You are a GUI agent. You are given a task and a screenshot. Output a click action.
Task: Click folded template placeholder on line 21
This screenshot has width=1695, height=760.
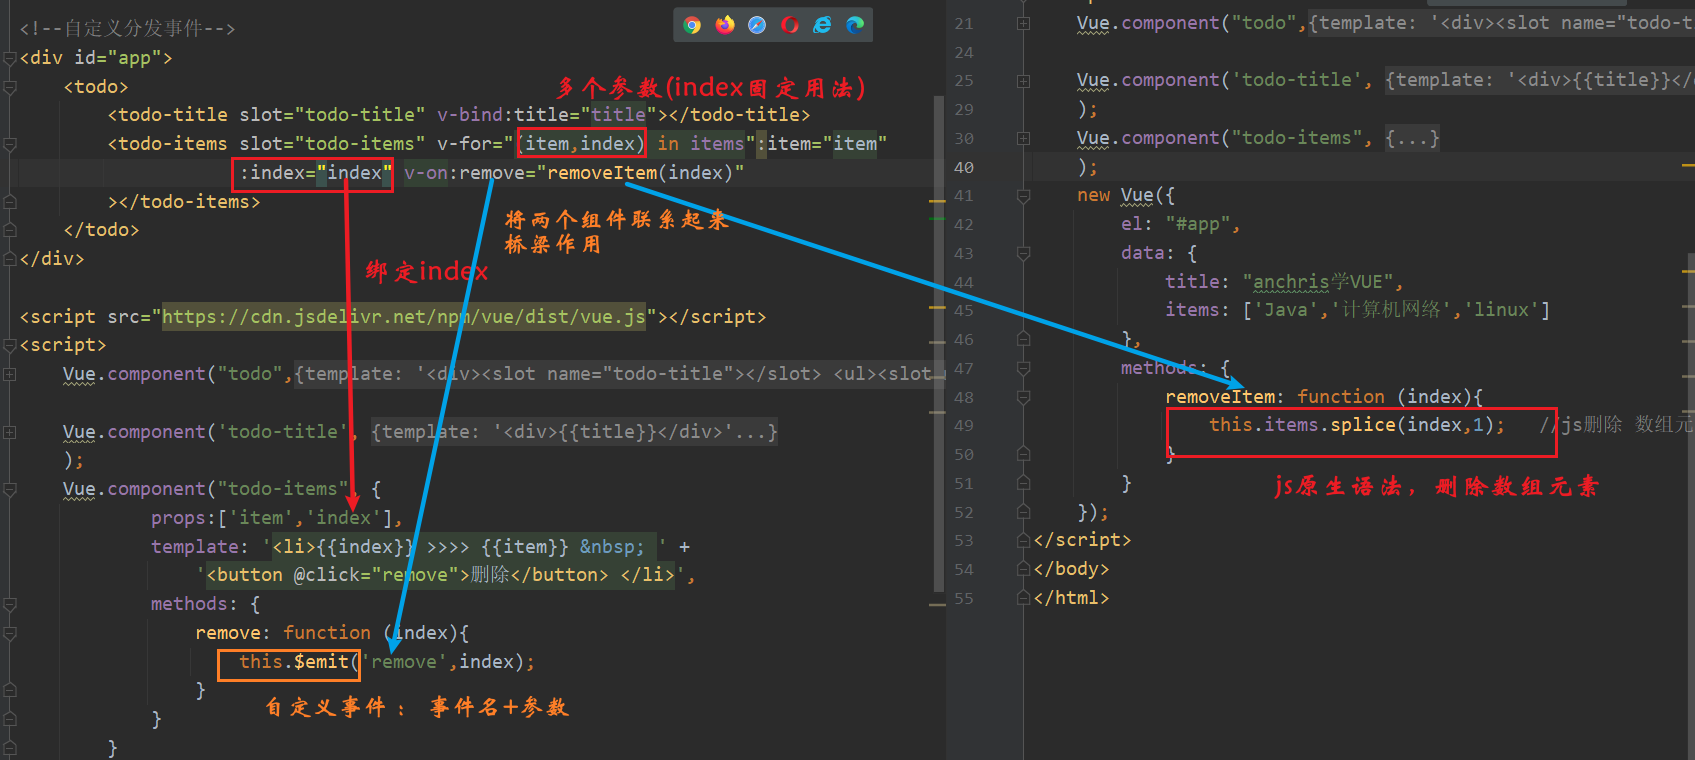pos(1502,23)
